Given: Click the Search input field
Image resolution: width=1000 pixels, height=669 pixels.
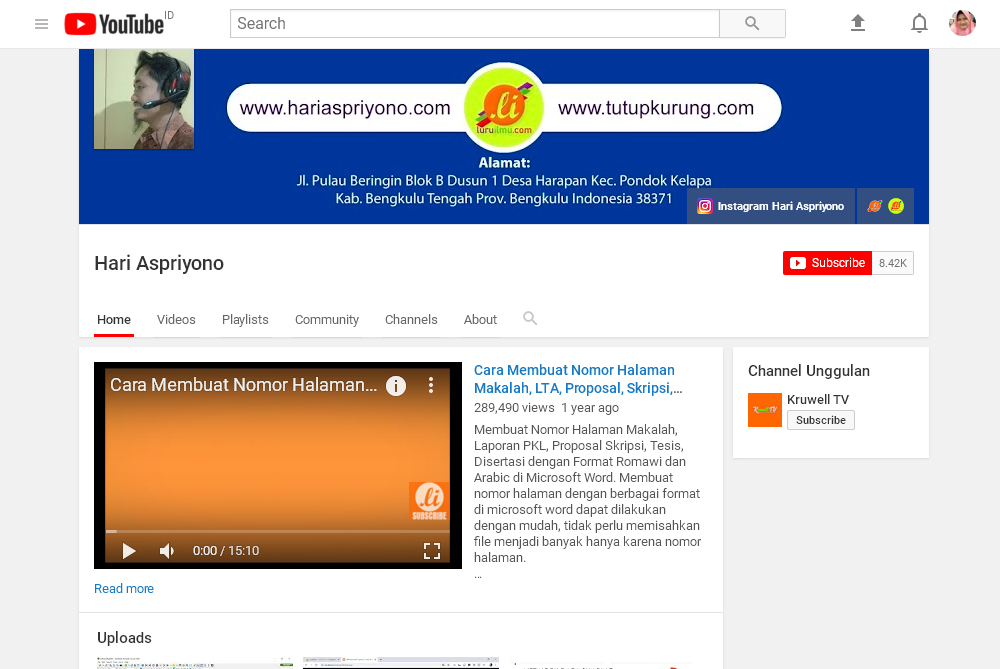Looking at the screenshot, I should tap(474, 24).
